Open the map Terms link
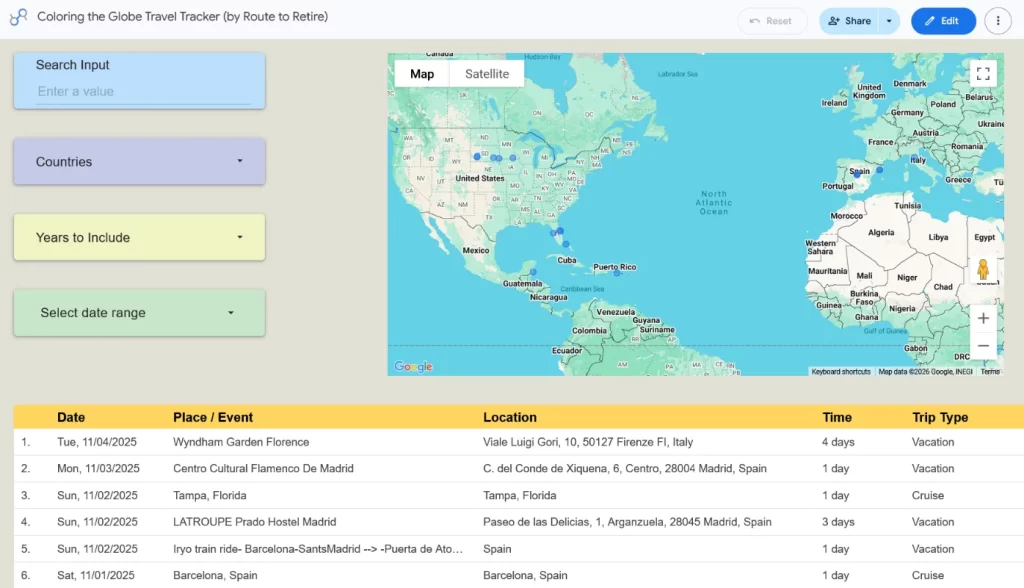 (x=990, y=372)
